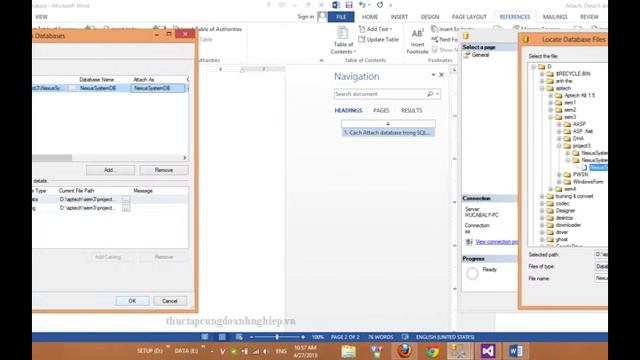Click the account picture beside Sign in
This screenshot has height=360, width=640.
pyautogui.click(x=322, y=17)
